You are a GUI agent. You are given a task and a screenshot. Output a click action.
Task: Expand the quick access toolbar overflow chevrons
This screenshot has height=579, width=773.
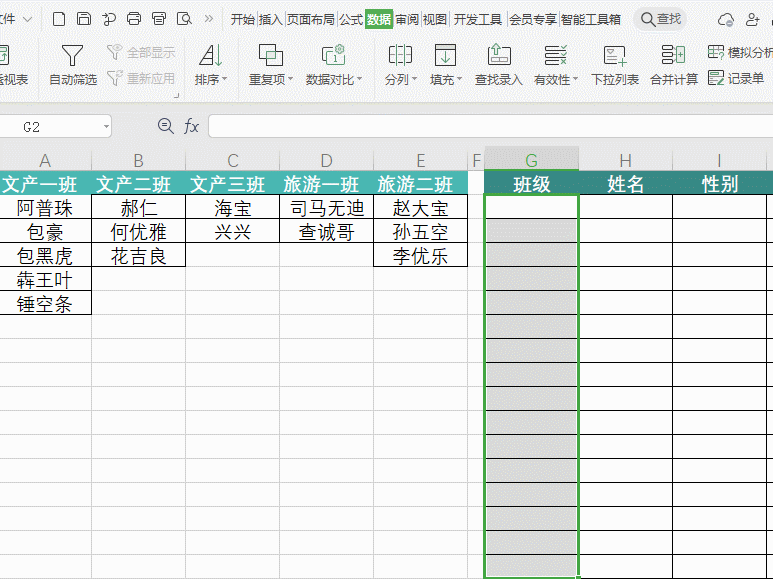pyautogui.click(x=209, y=19)
